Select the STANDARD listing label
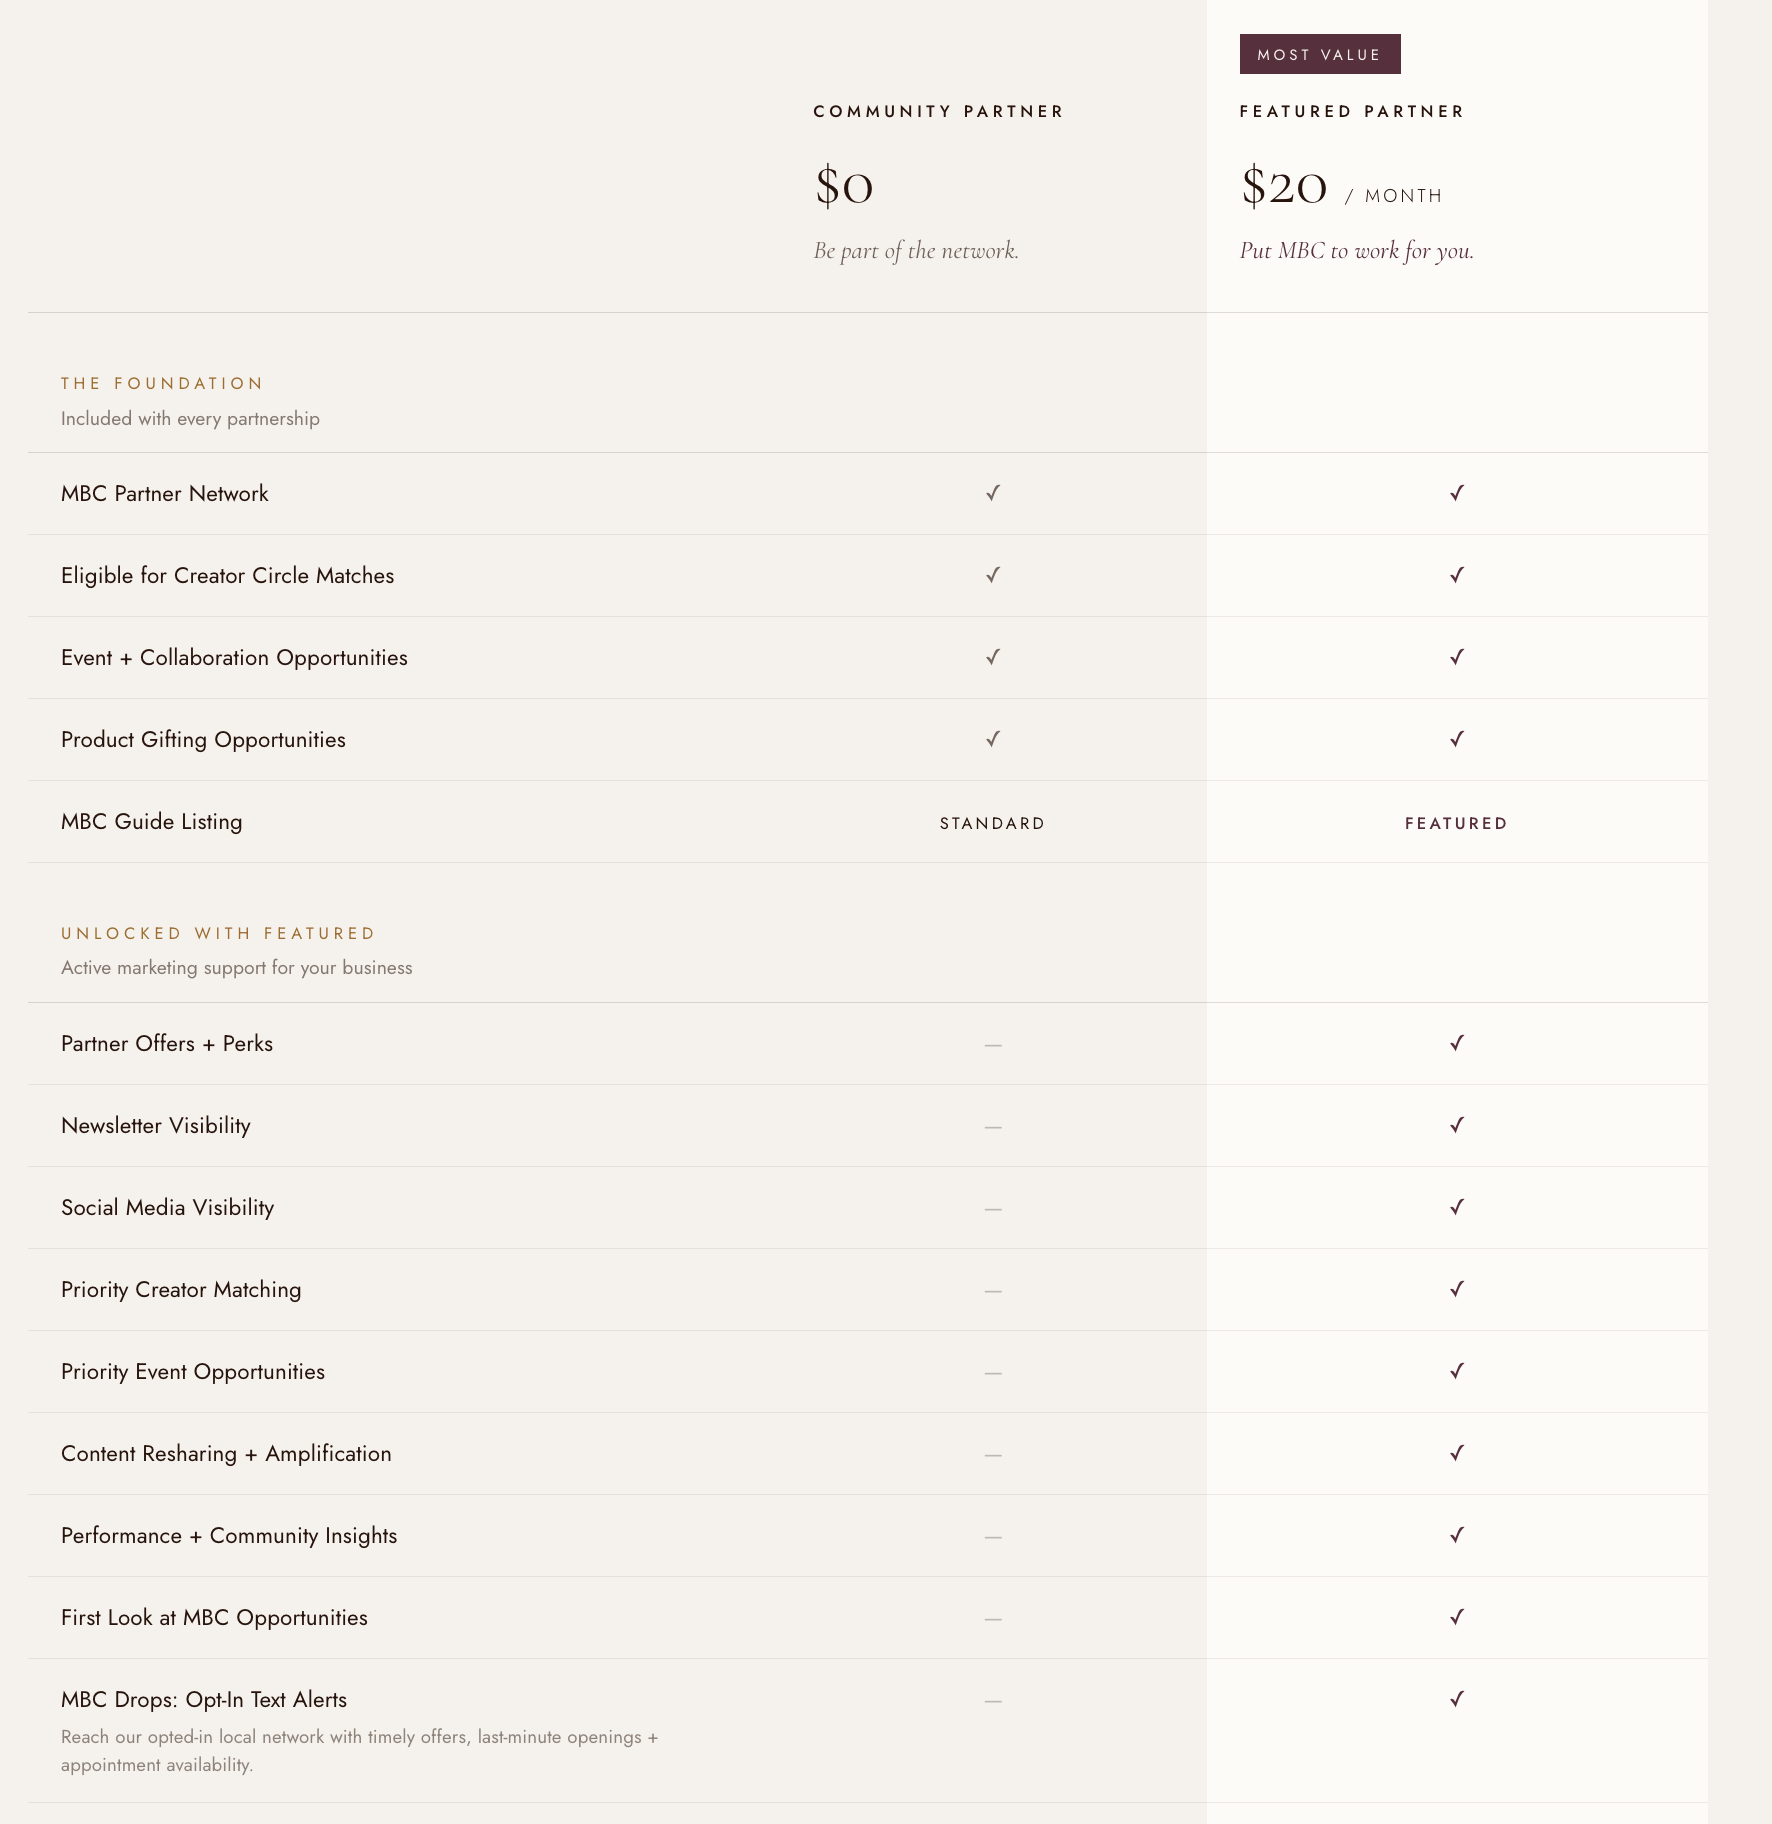Screen dimensions: 1772x1824 click(x=992, y=823)
